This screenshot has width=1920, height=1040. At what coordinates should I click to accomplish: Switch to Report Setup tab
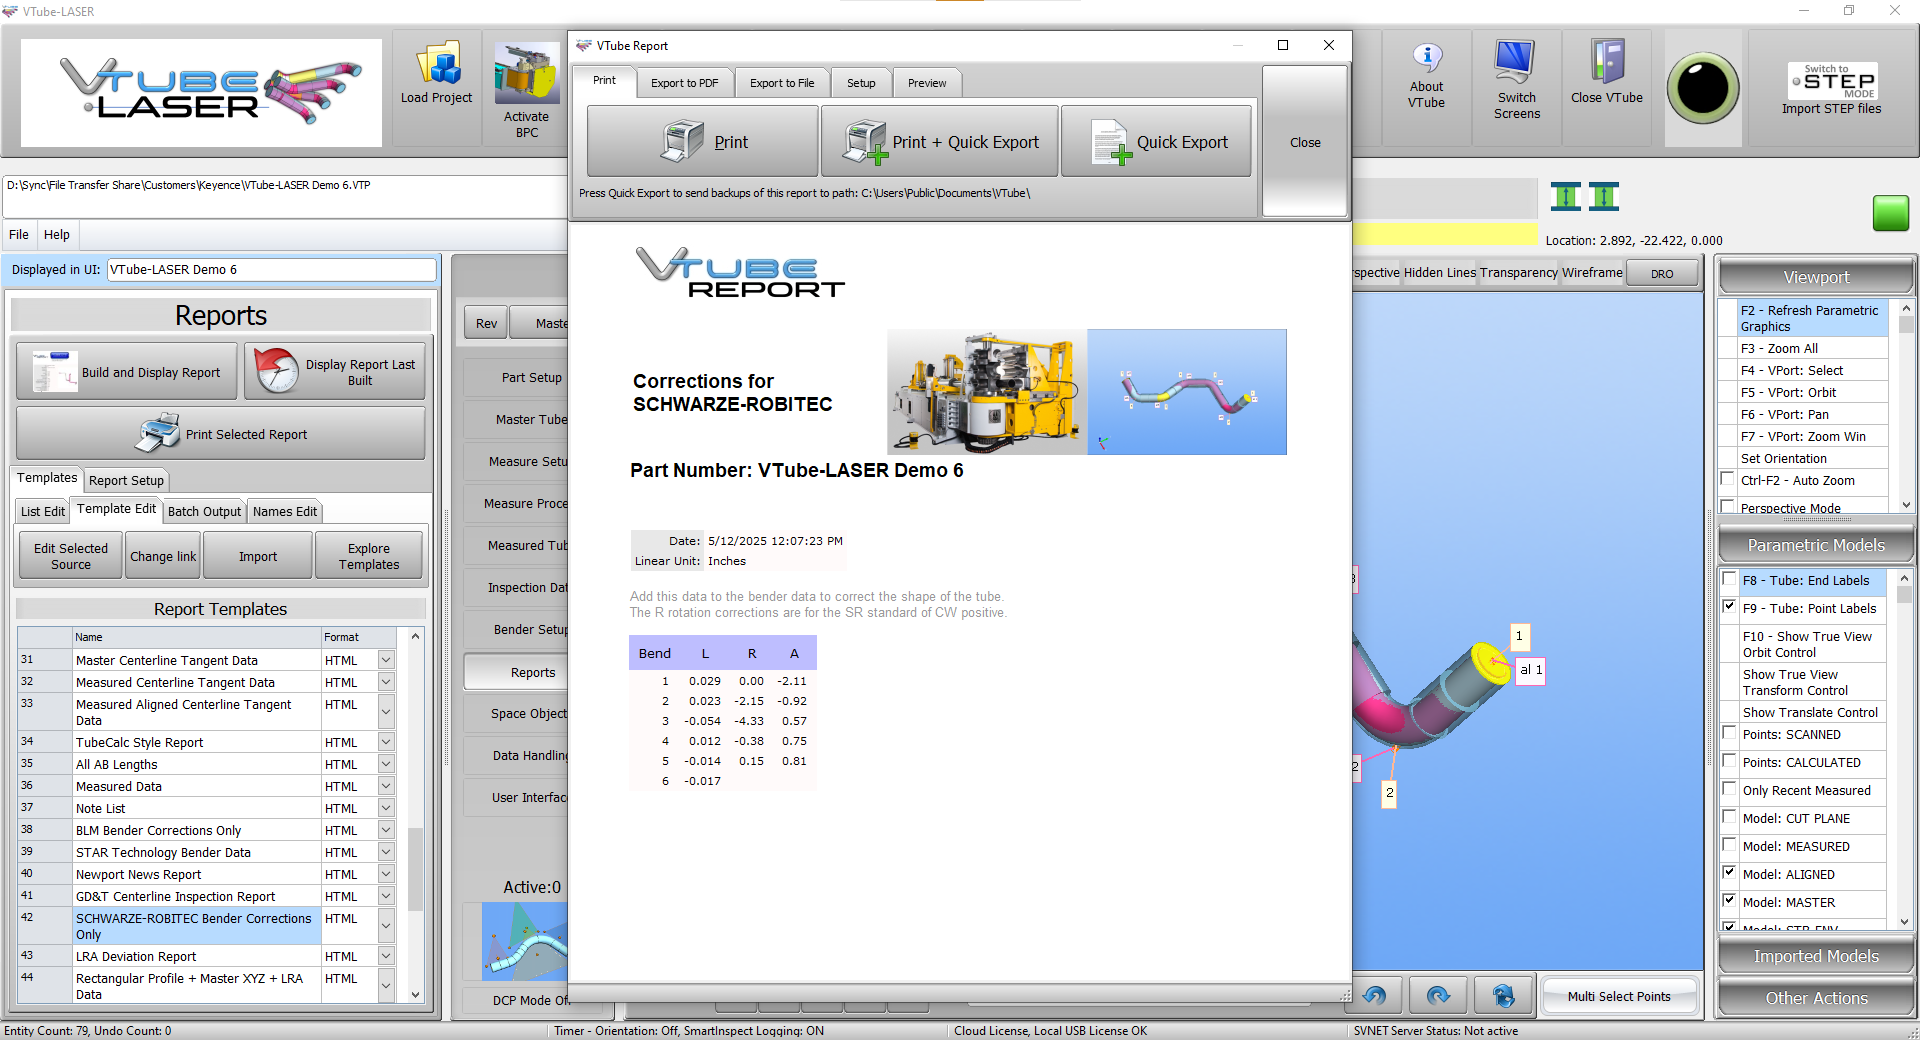(126, 480)
